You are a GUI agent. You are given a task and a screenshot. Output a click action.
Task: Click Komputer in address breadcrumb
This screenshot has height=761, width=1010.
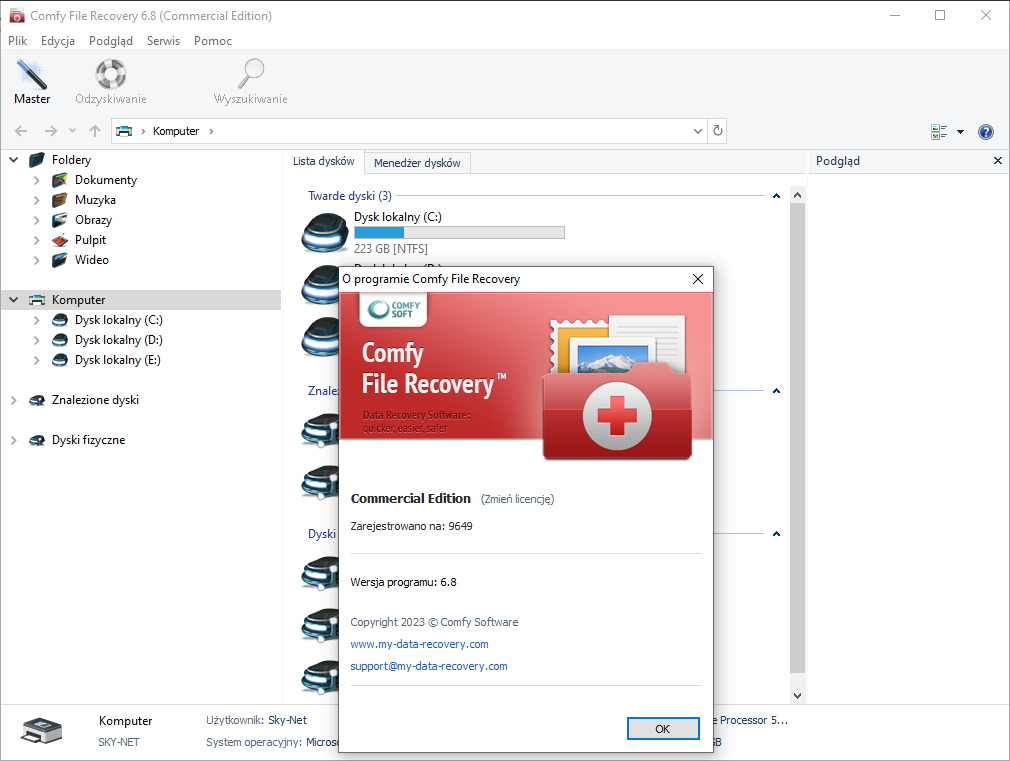point(176,131)
